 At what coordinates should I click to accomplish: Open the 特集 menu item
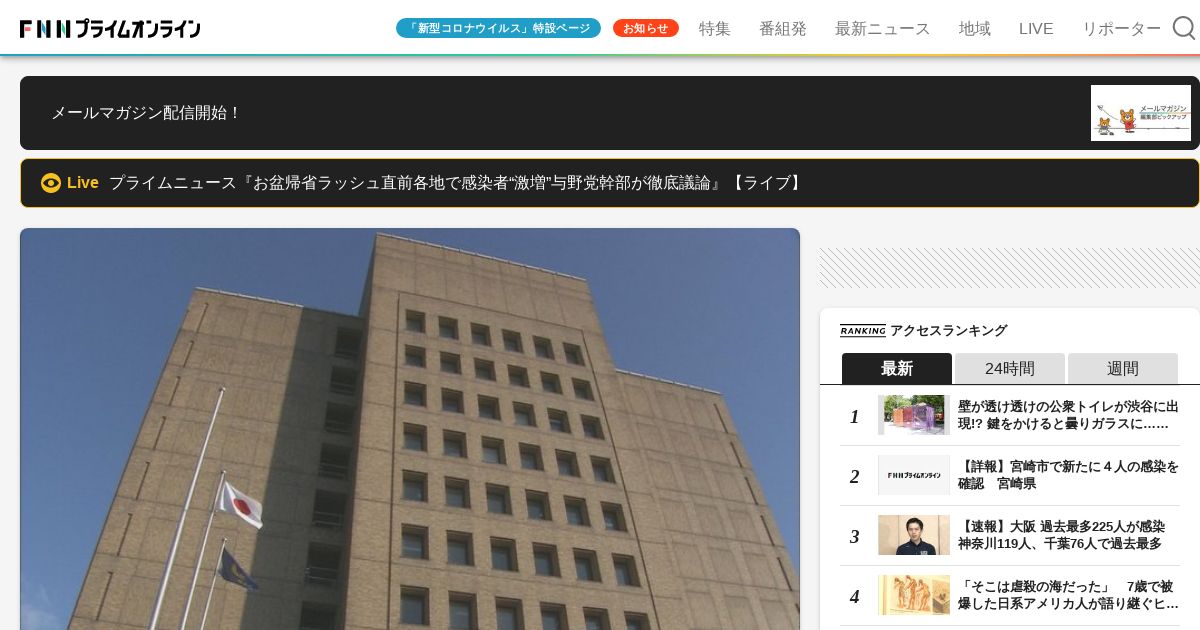tap(715, 28)
